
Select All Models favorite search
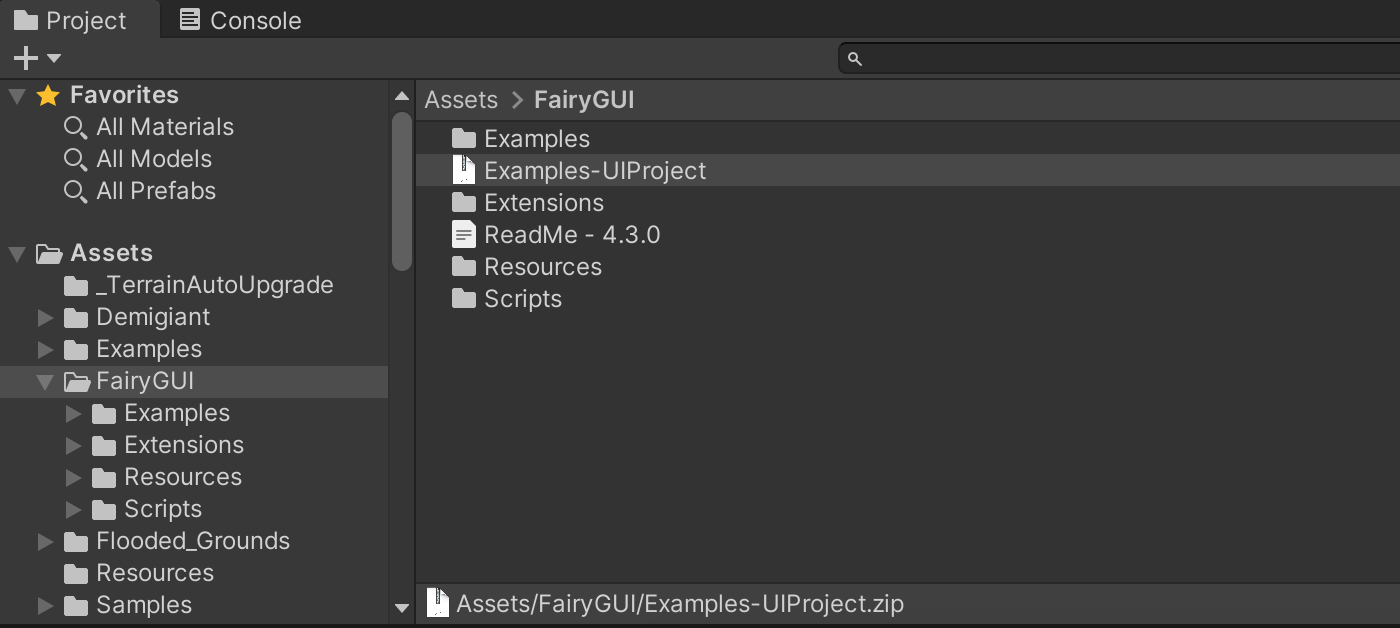(x=153, y=159)
